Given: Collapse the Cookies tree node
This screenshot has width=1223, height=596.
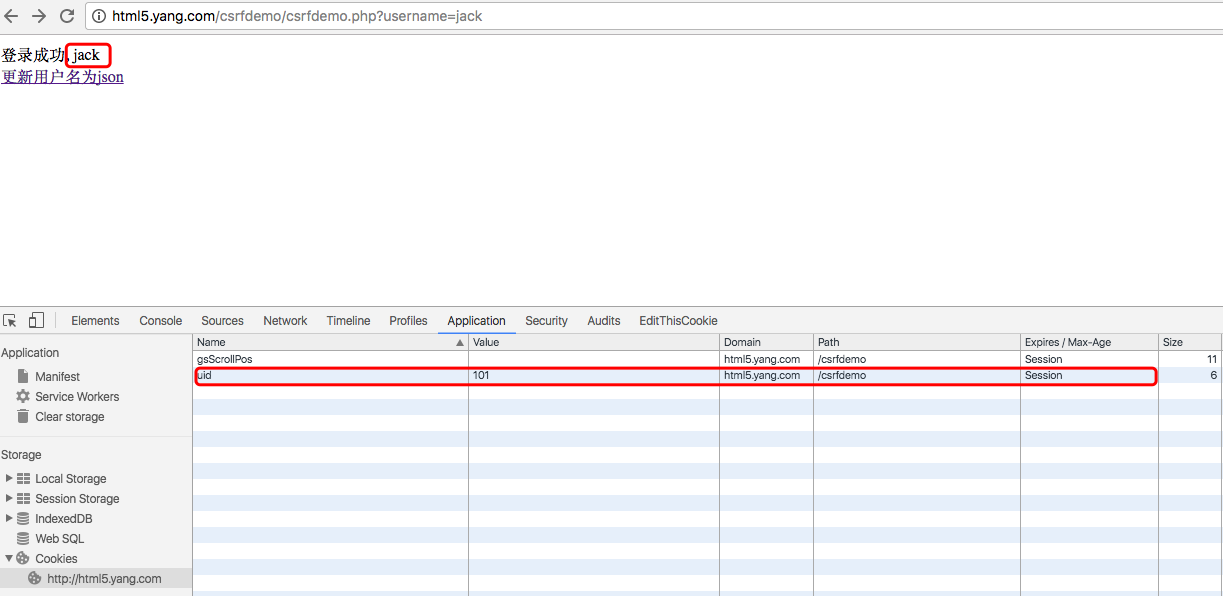Looking at the screenshot, I should (9, 558).
